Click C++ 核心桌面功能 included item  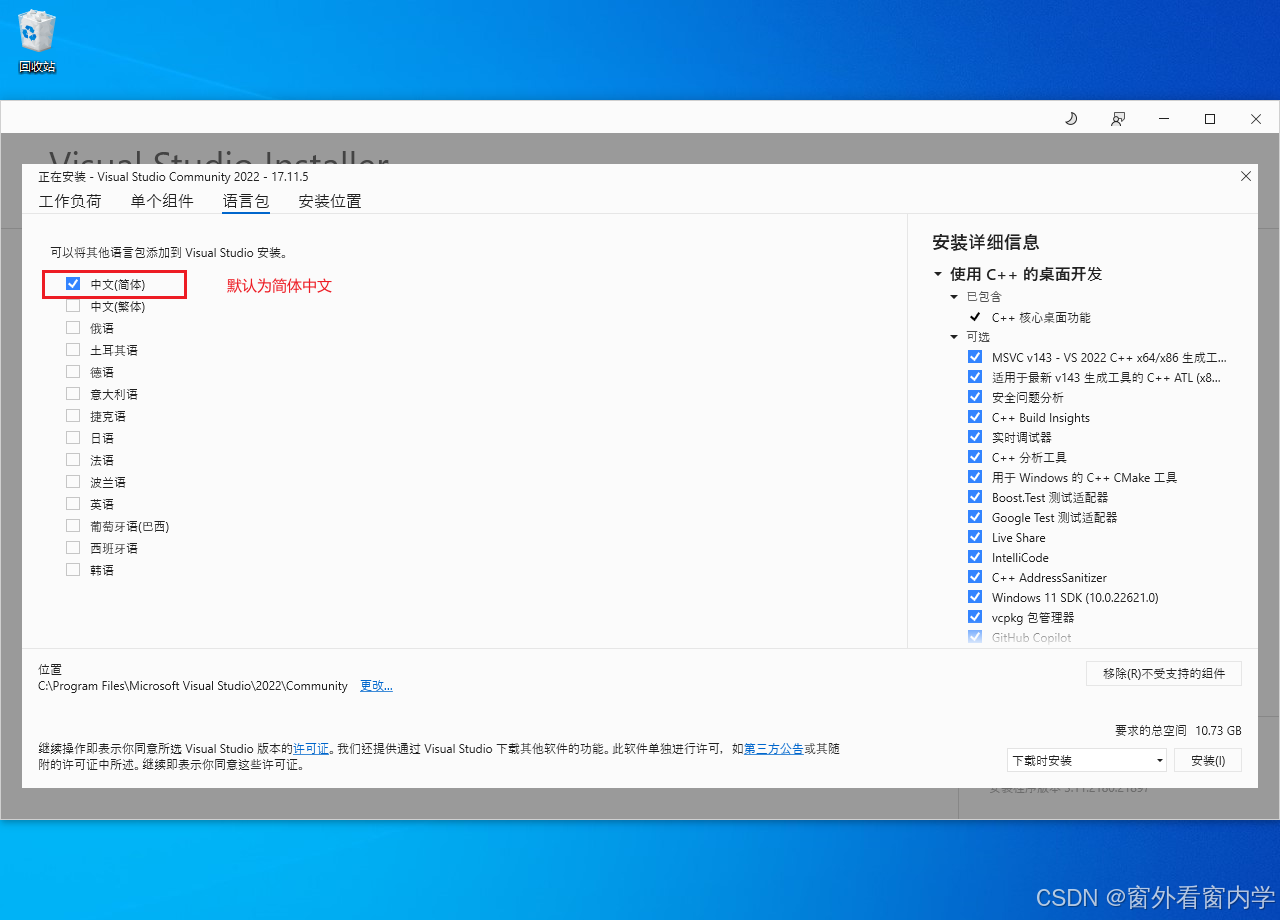pos(1041,317)
